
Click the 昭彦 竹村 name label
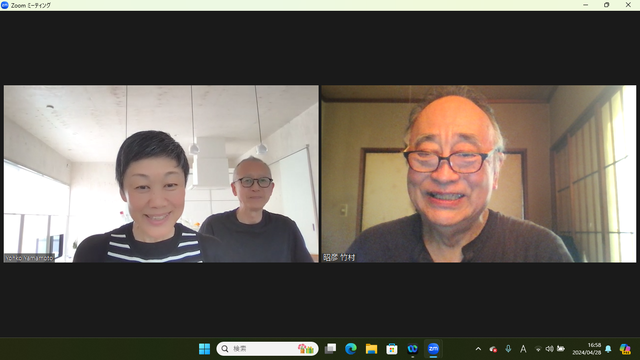(x=339, y=258)
